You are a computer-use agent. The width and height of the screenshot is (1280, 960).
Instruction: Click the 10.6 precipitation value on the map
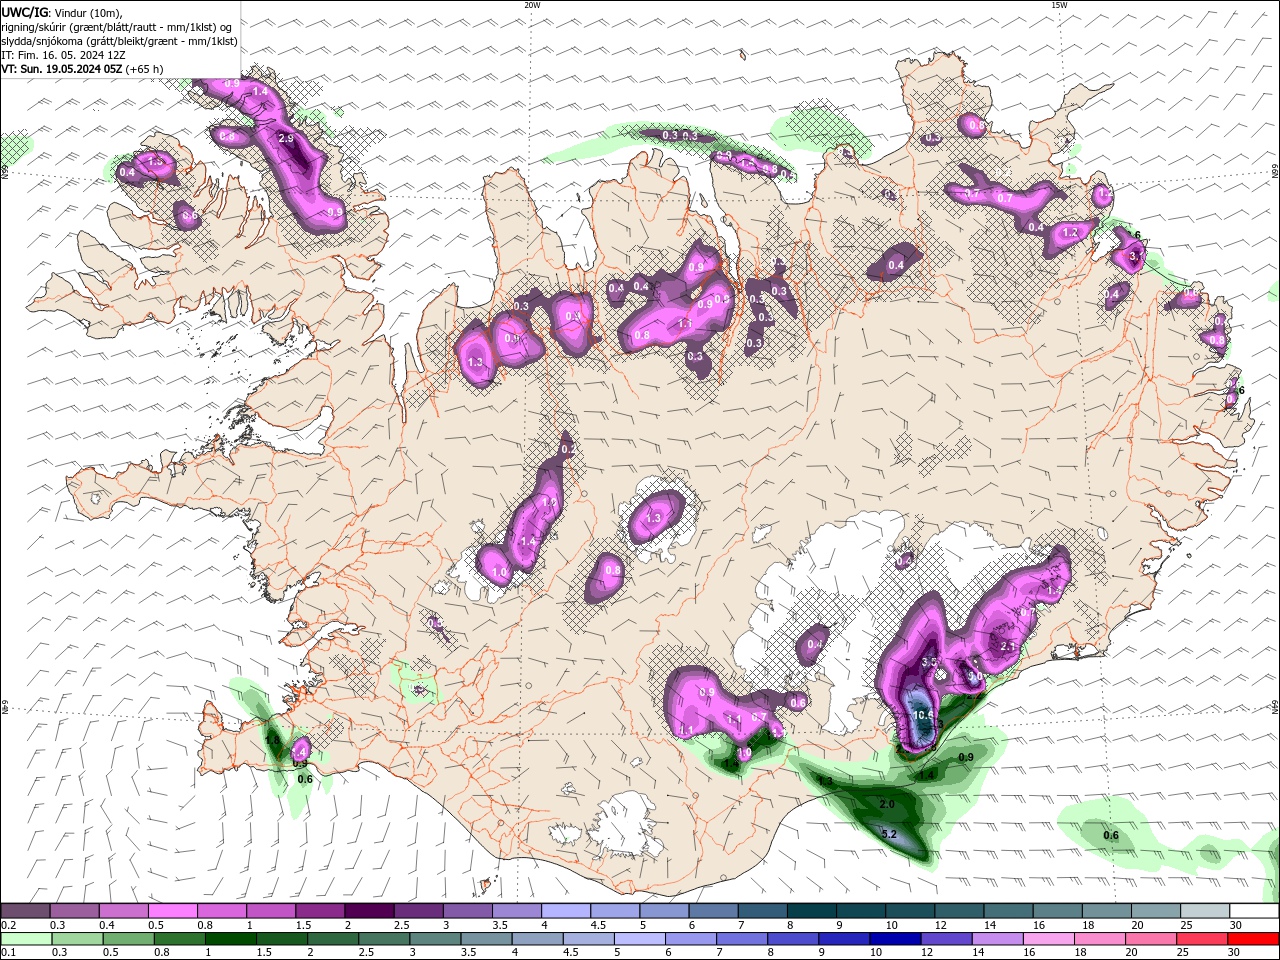click(x=924, y=715)
